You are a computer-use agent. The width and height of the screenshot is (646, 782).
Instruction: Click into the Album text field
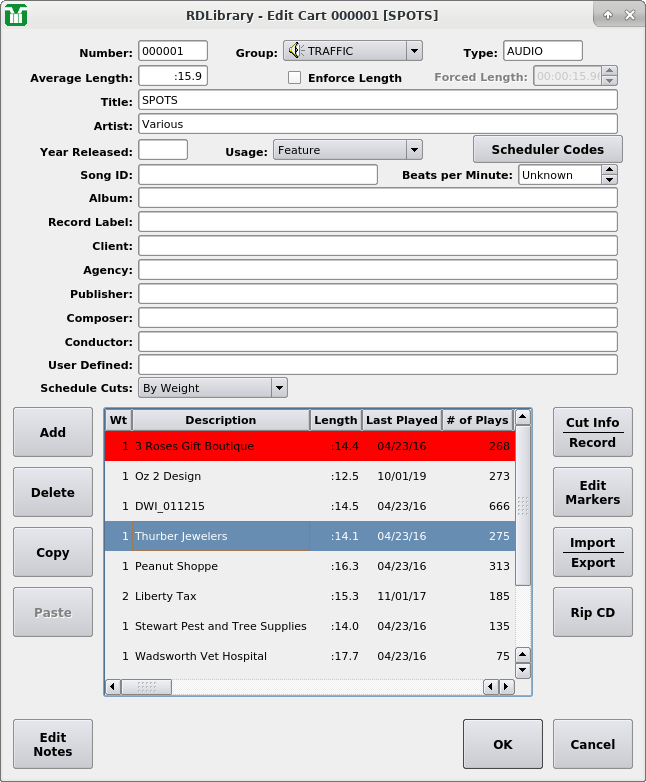377,198
